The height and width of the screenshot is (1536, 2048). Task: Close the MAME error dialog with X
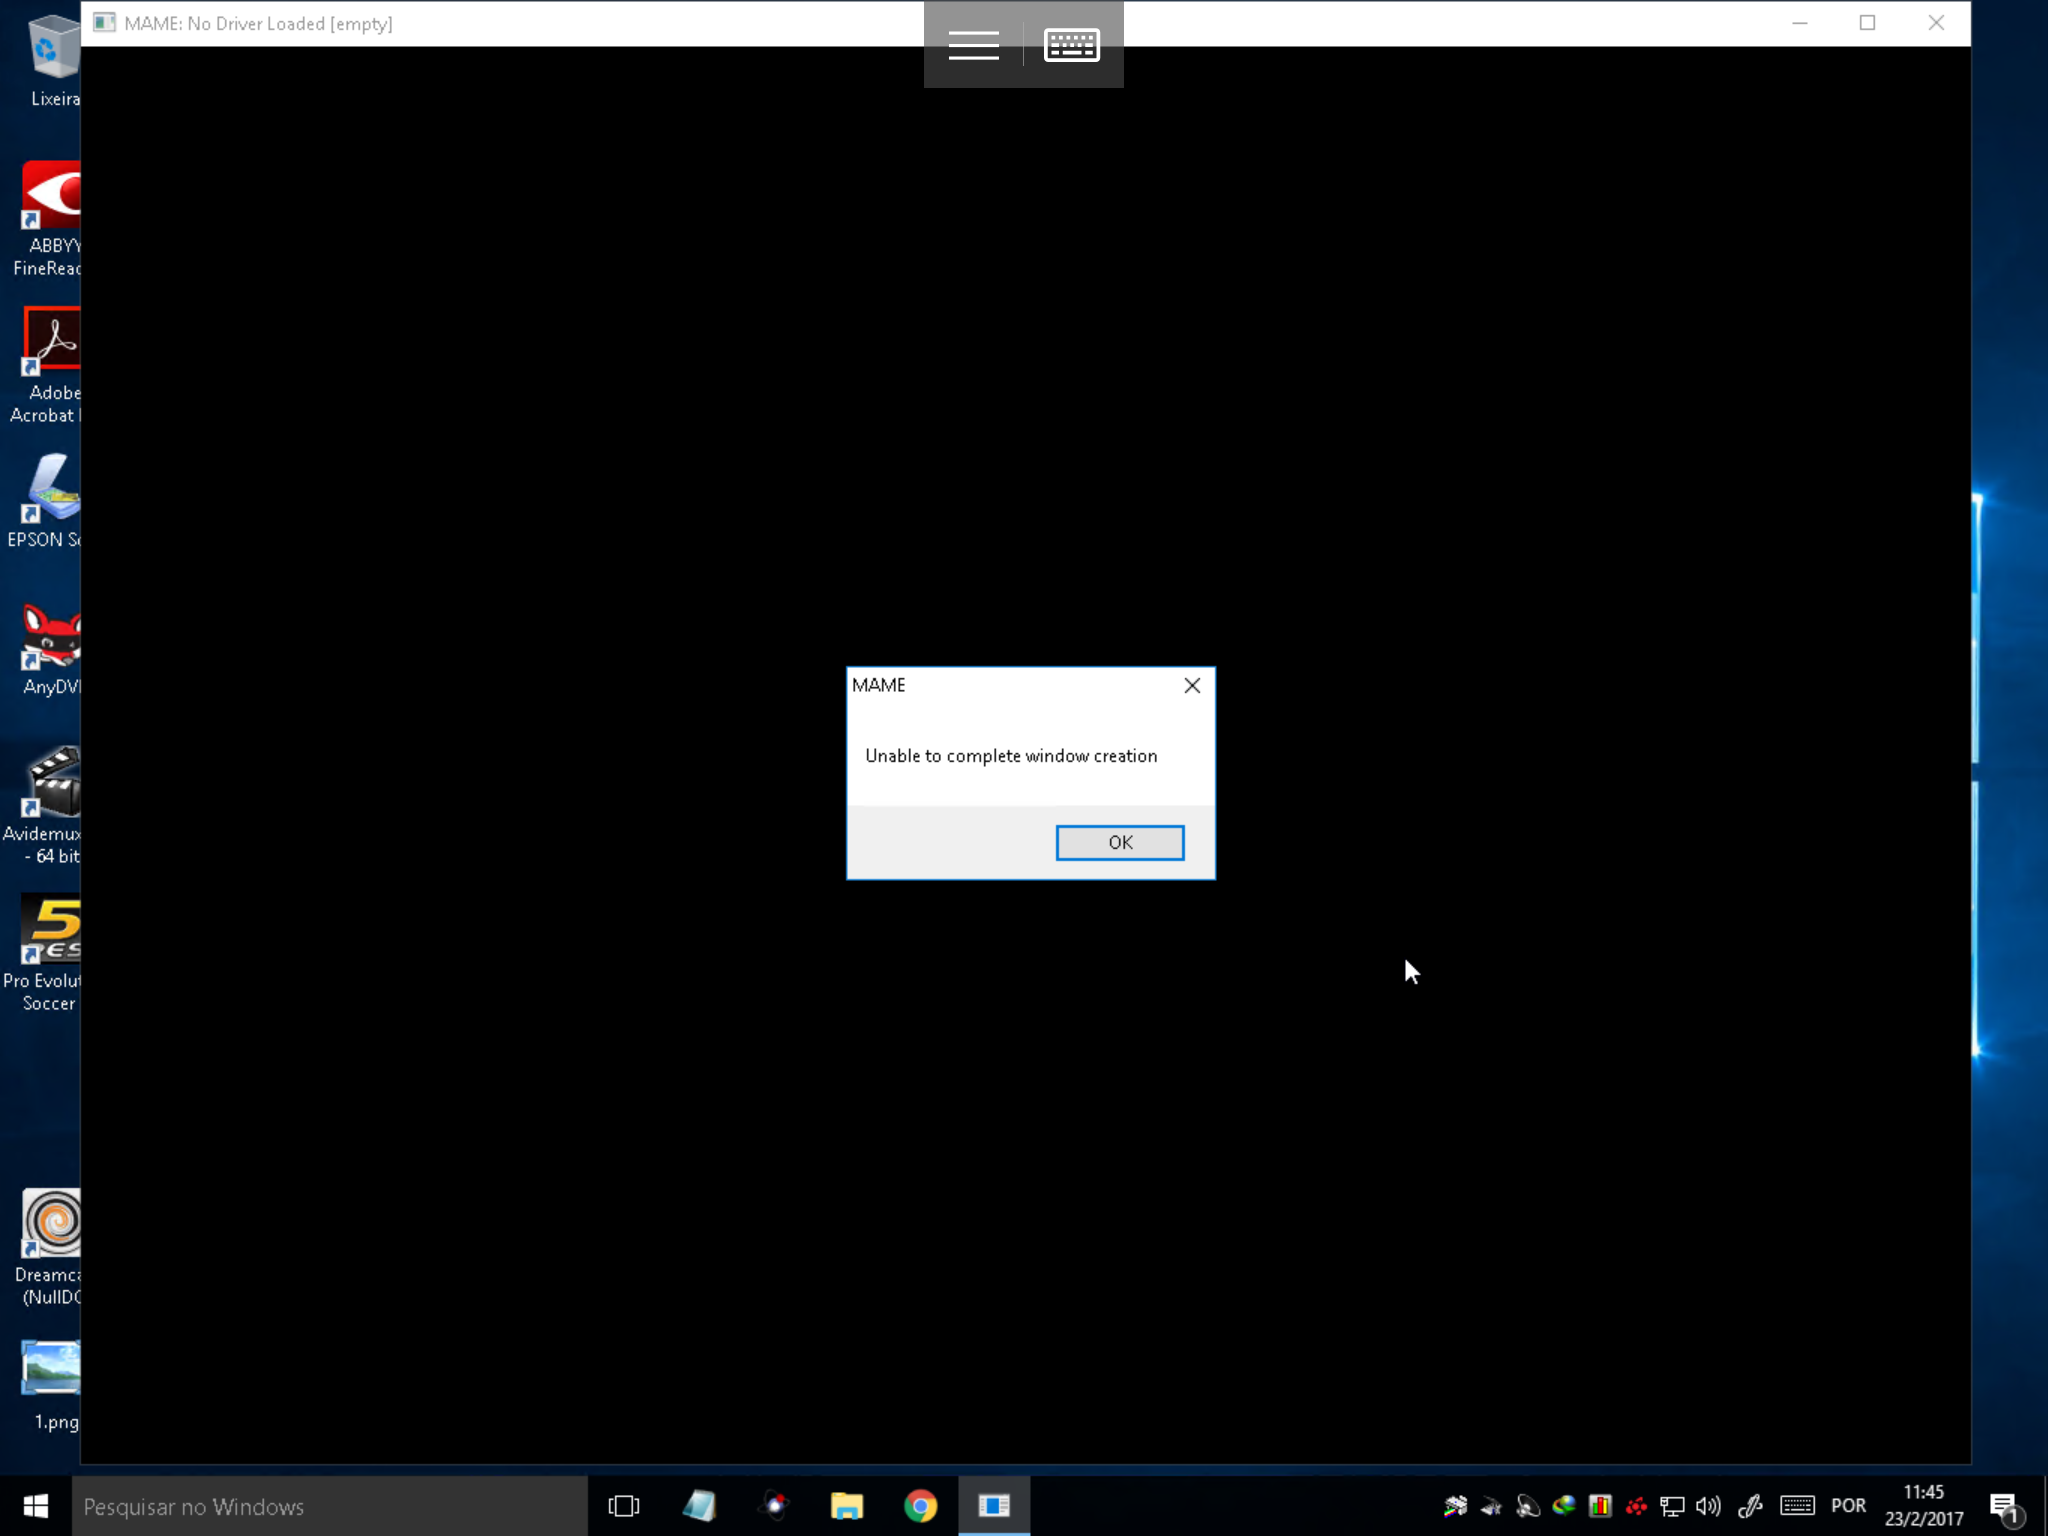pos(1191,685)
